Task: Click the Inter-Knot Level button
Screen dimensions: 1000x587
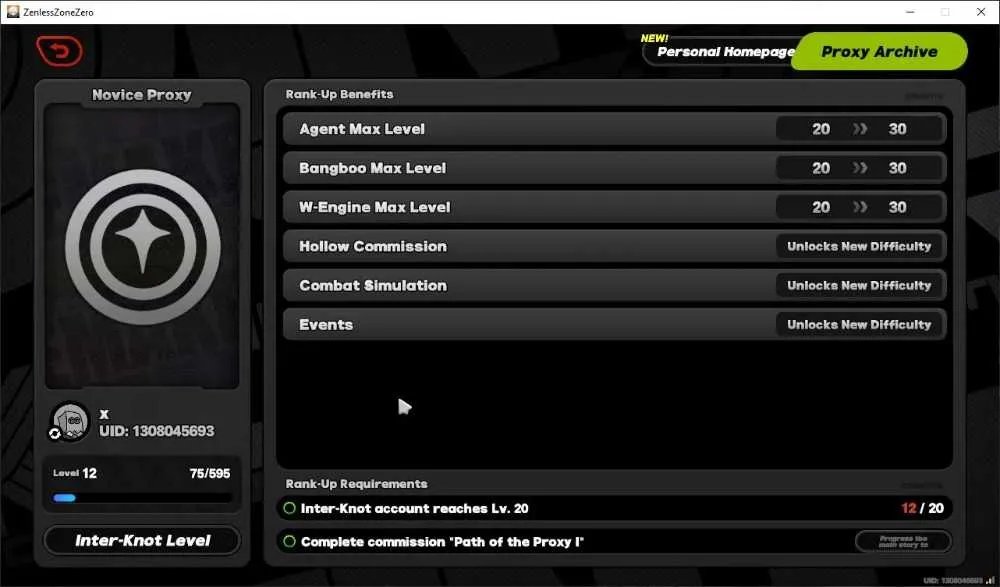Action: tap(142, 540)
